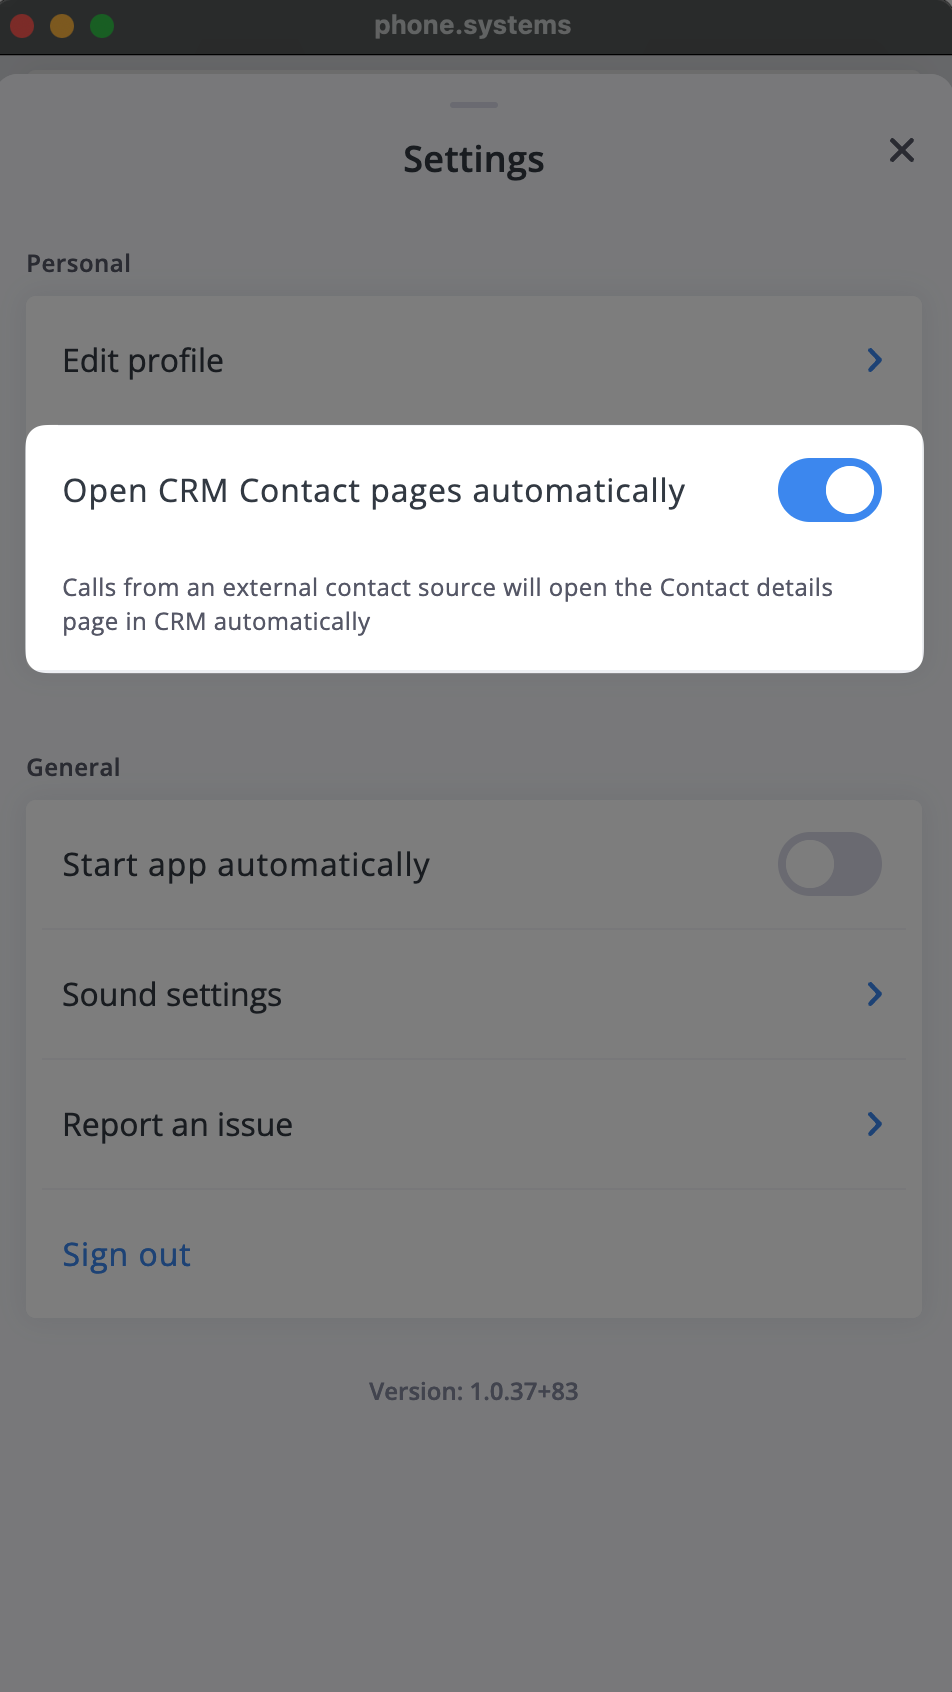Sign out of the account
The height and width of the screenshot is (1692, 952).
point(127,1255)
